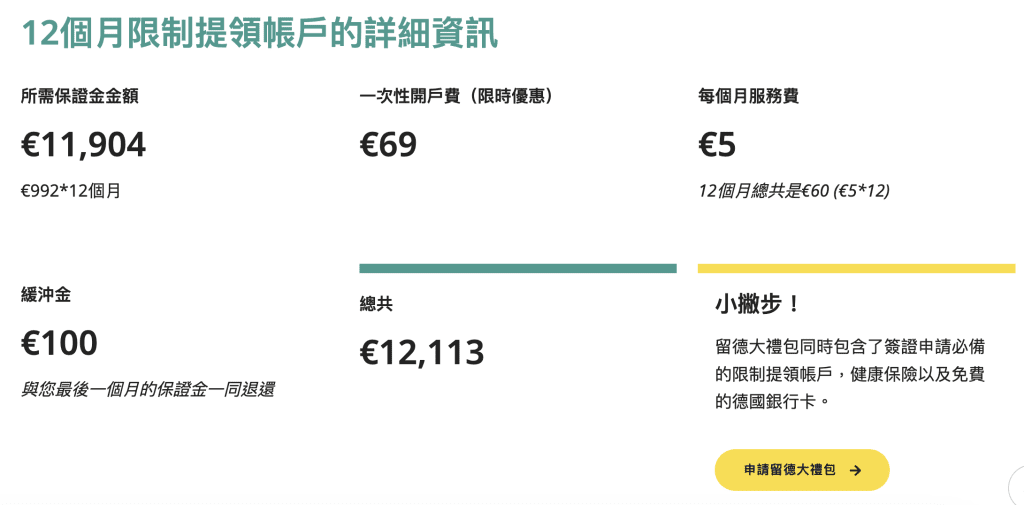Click the 小撇步！ tip heading

click(x=757, y=304)
